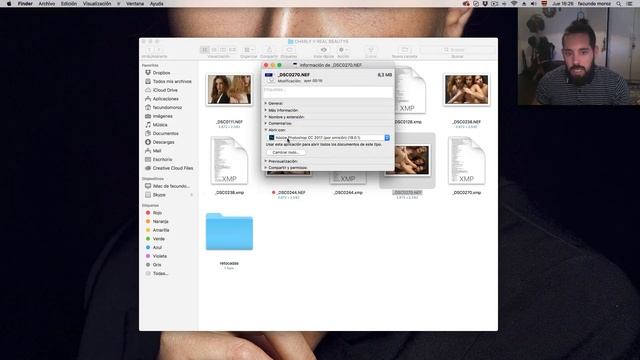
Task: Open the Acción gear dropdown
Action: pos(343,50)
